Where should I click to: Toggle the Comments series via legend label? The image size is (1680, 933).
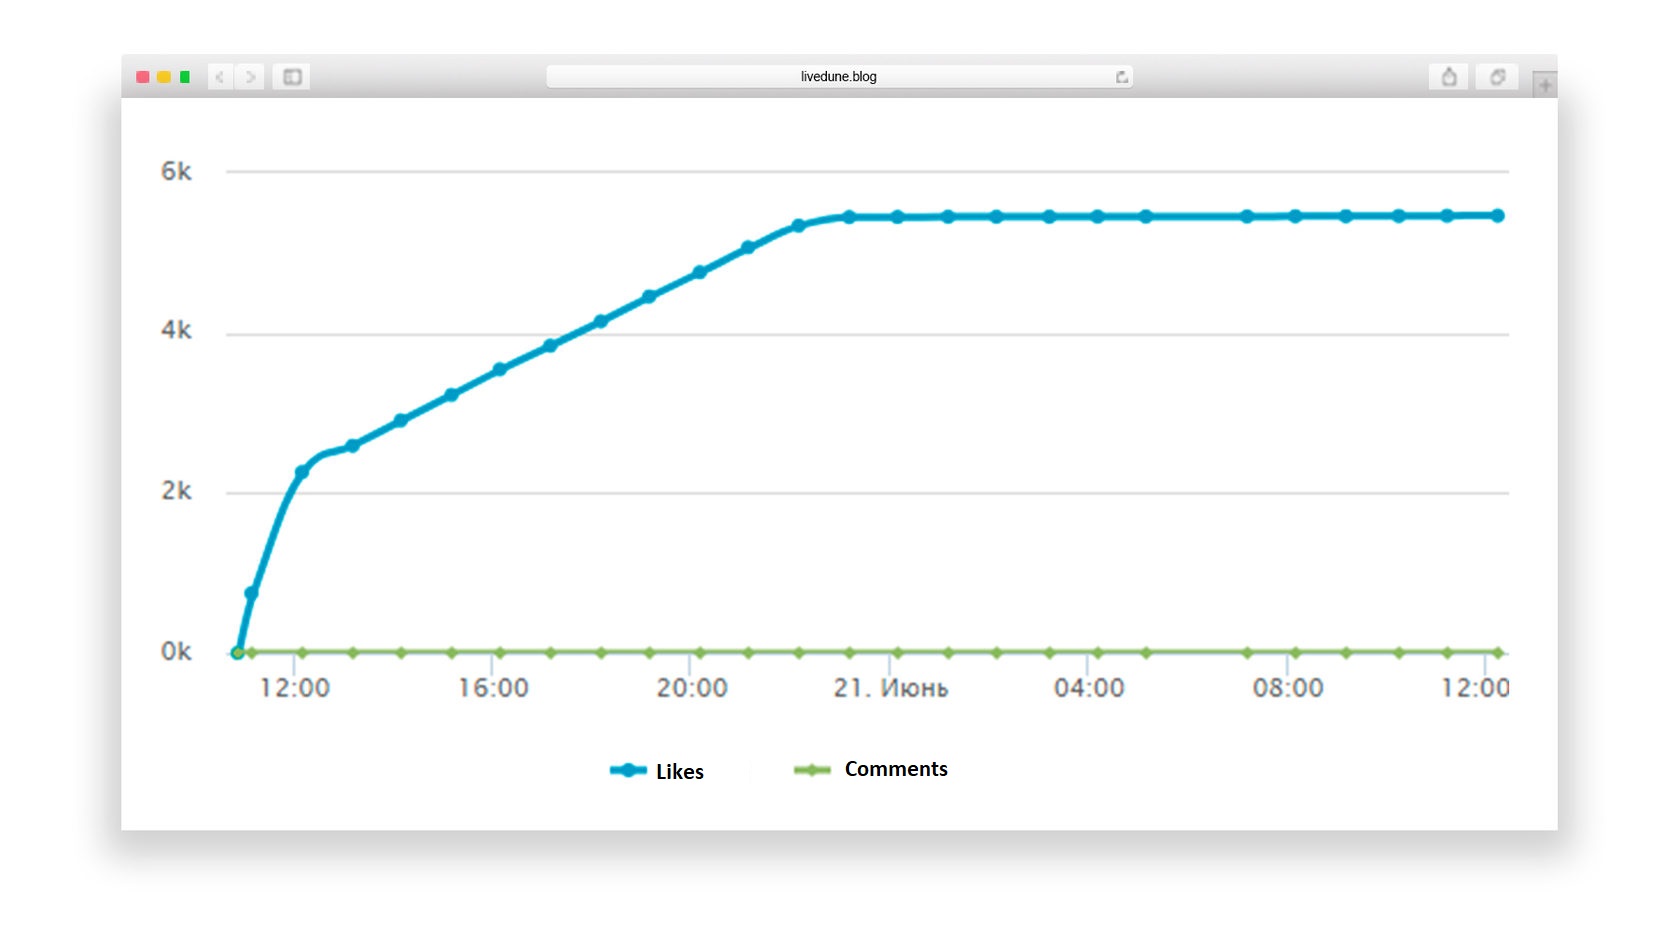click(895, 769)
